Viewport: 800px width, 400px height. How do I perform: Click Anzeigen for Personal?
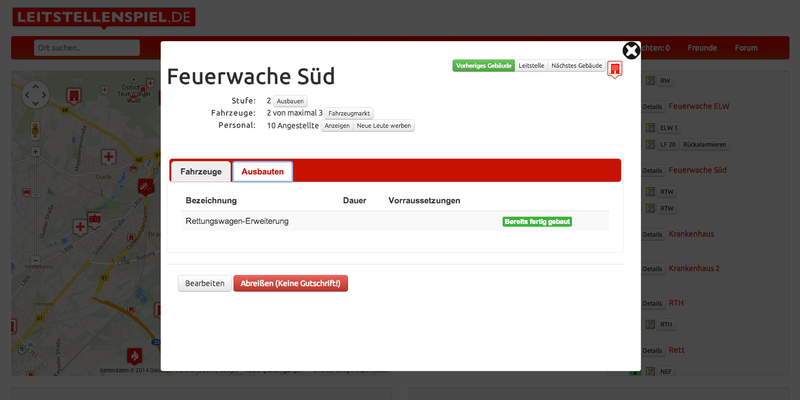(337, 126)
